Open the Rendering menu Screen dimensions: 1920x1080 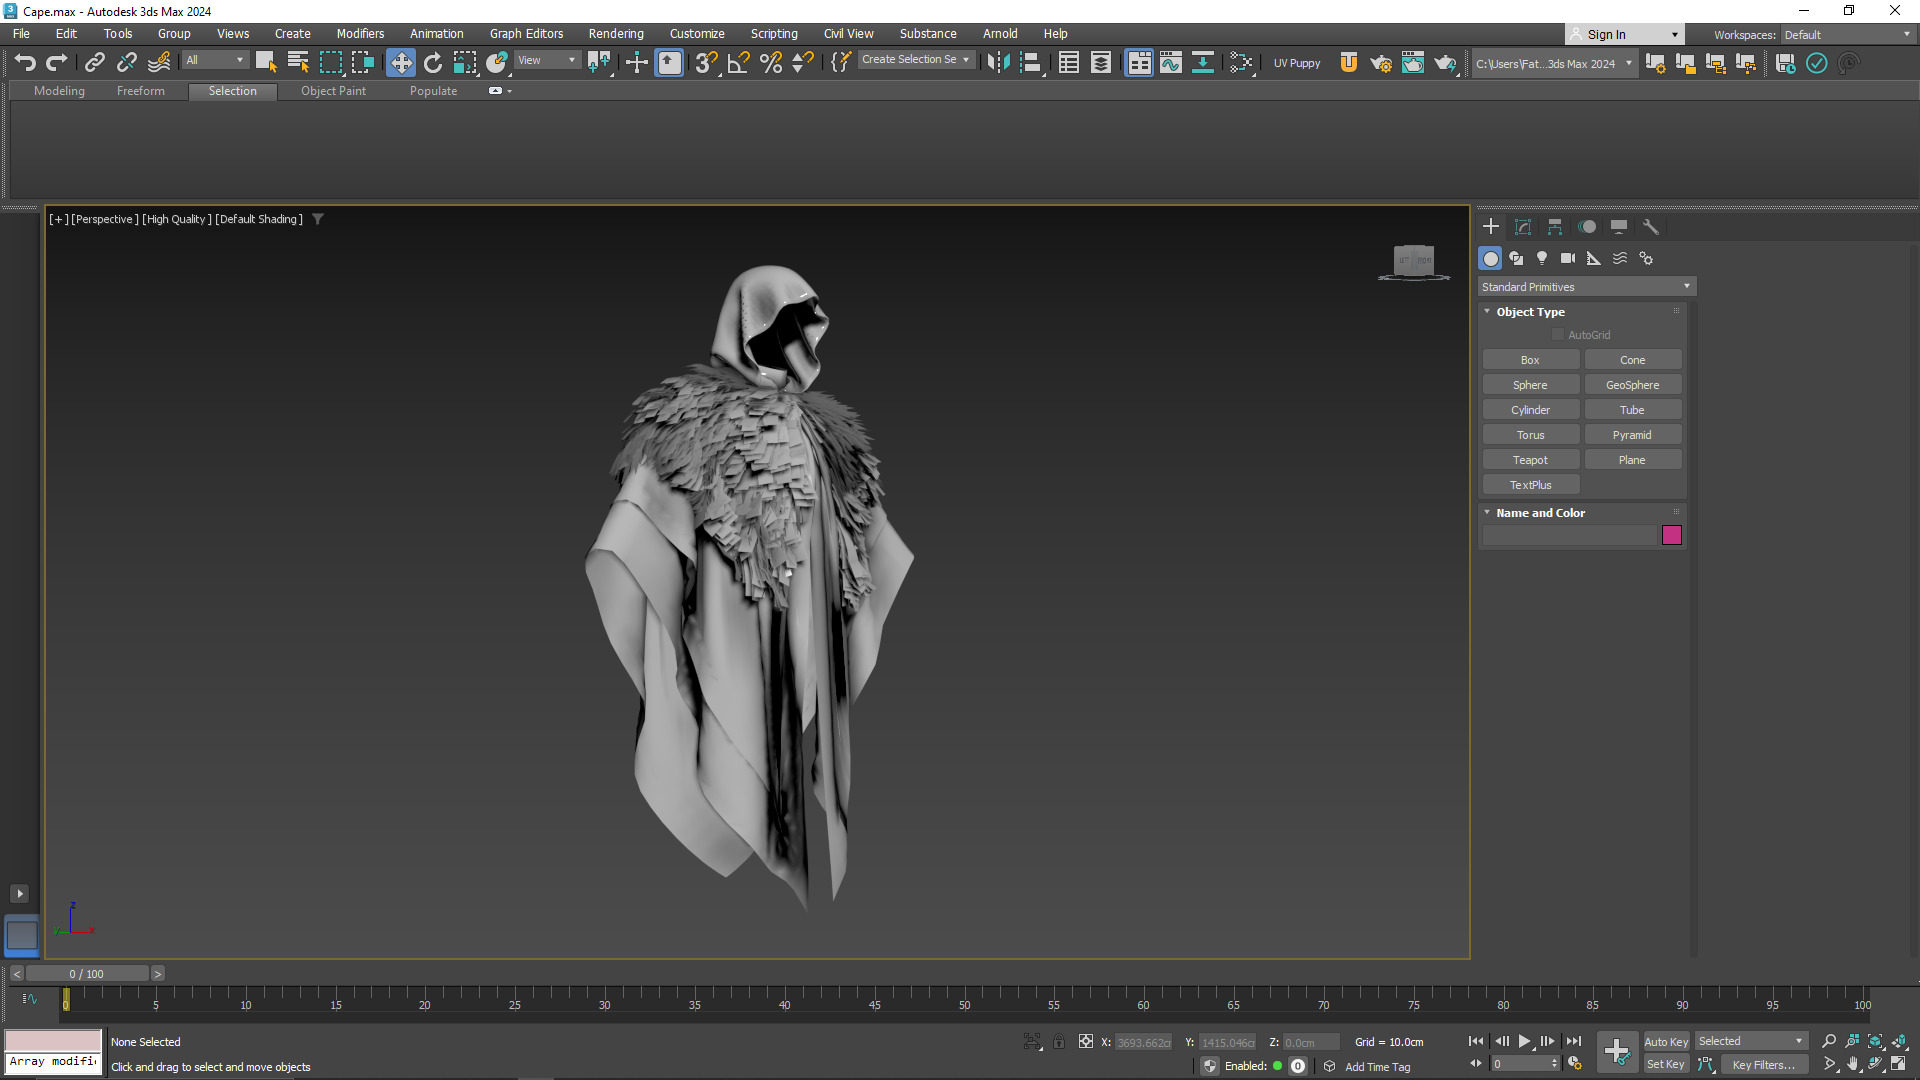point(616,34)
